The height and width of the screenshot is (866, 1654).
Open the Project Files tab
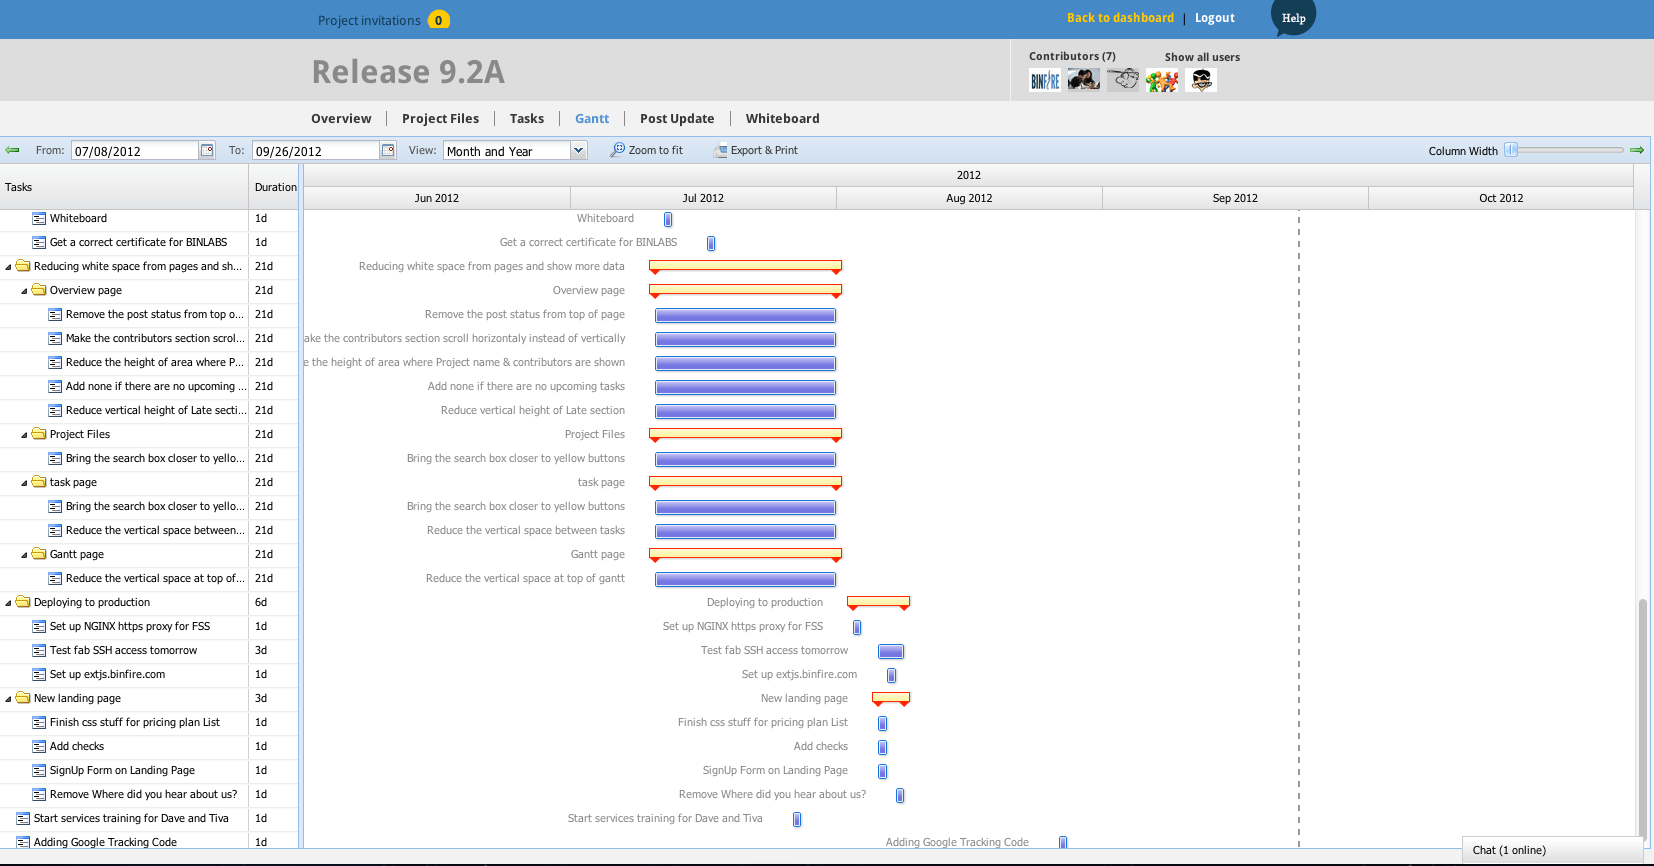(440, 118)
